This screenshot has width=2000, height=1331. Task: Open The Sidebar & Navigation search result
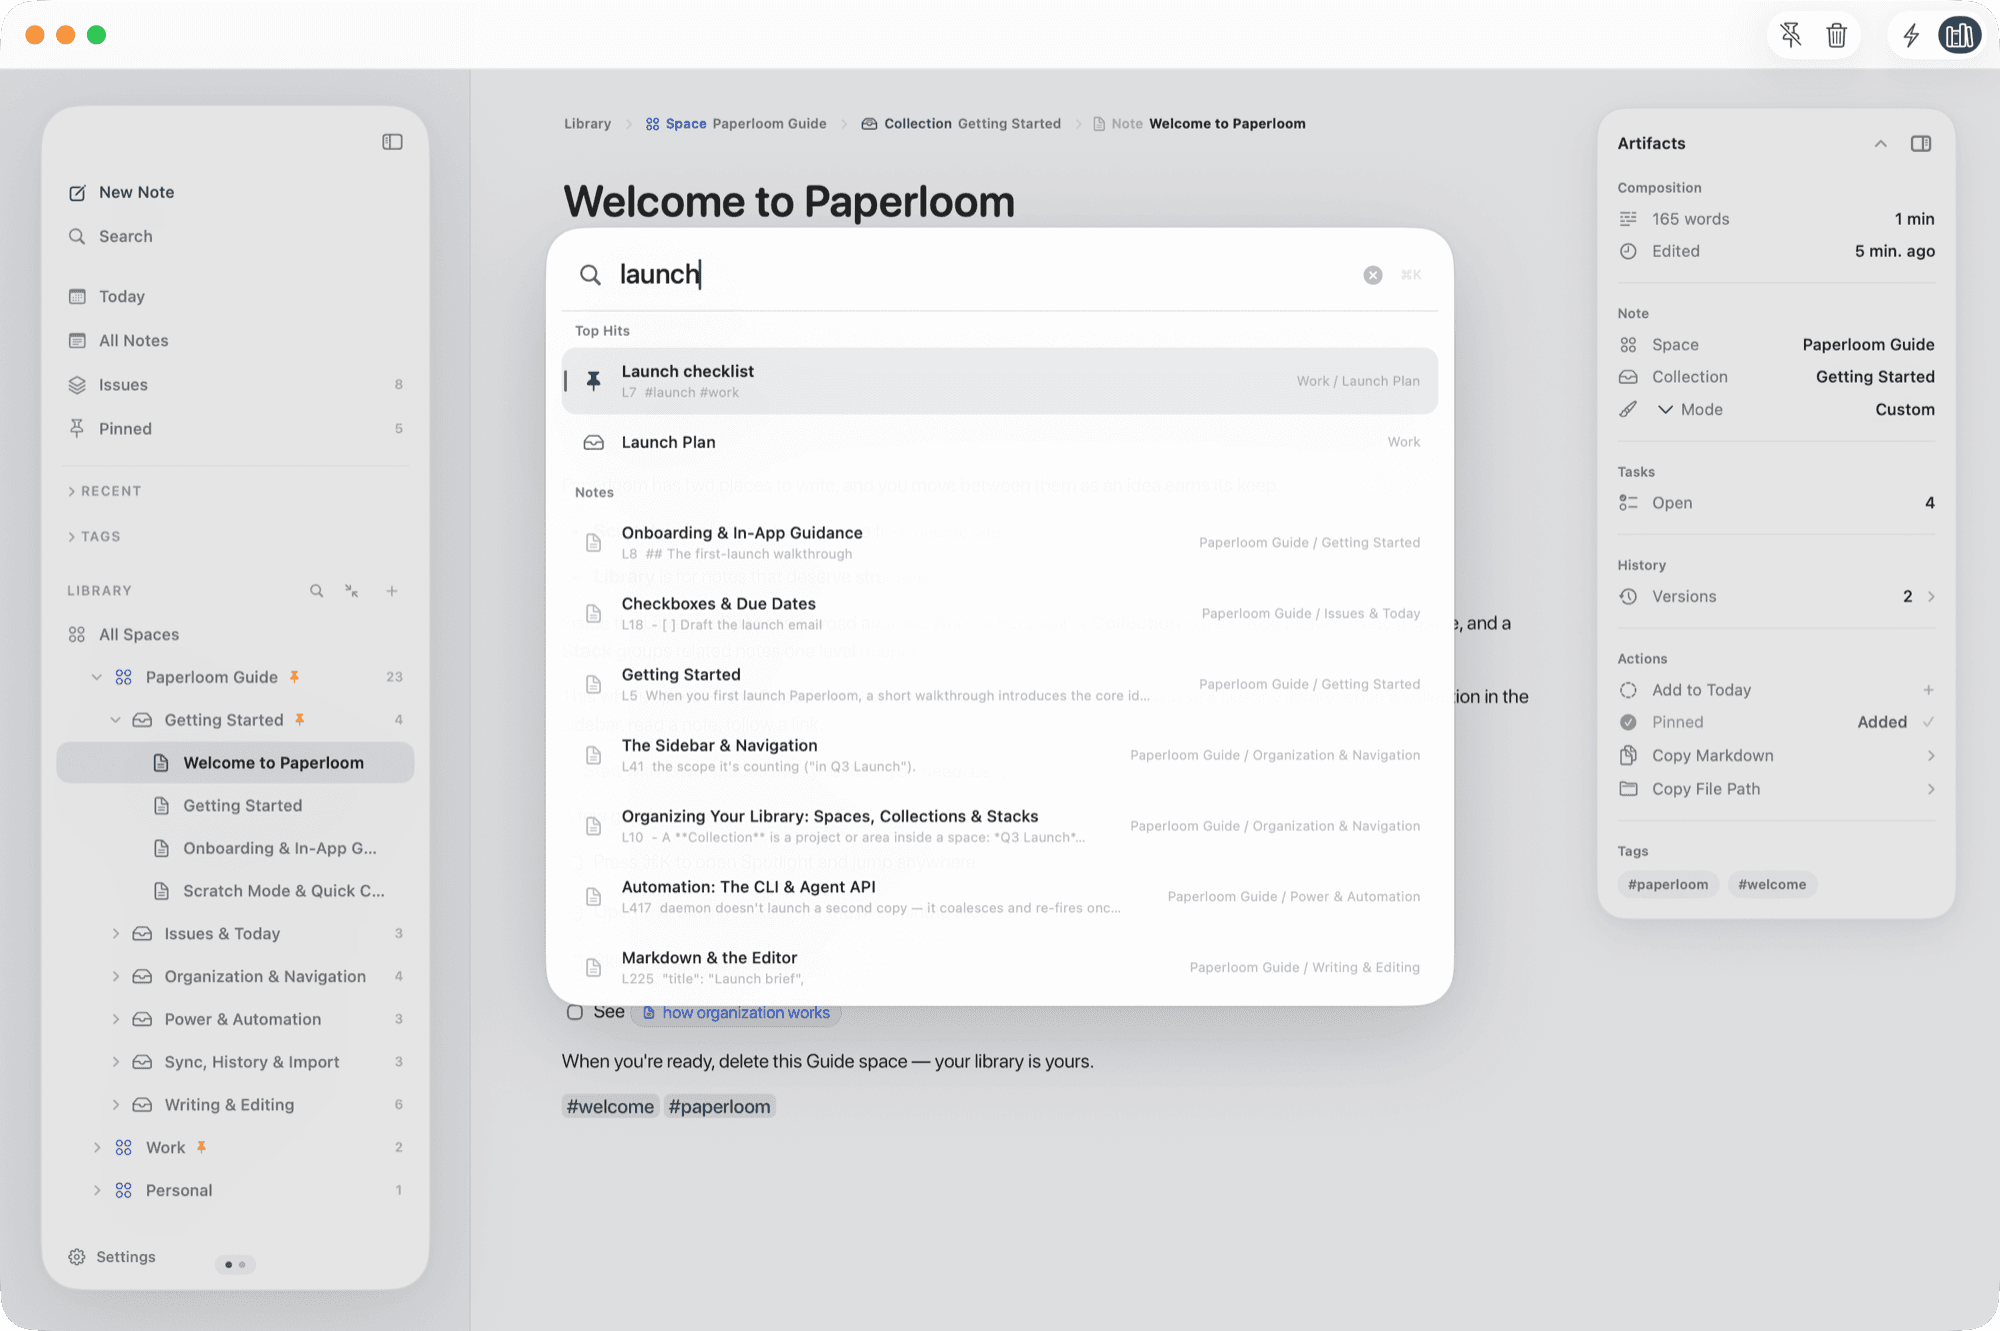coord(1000,755)
